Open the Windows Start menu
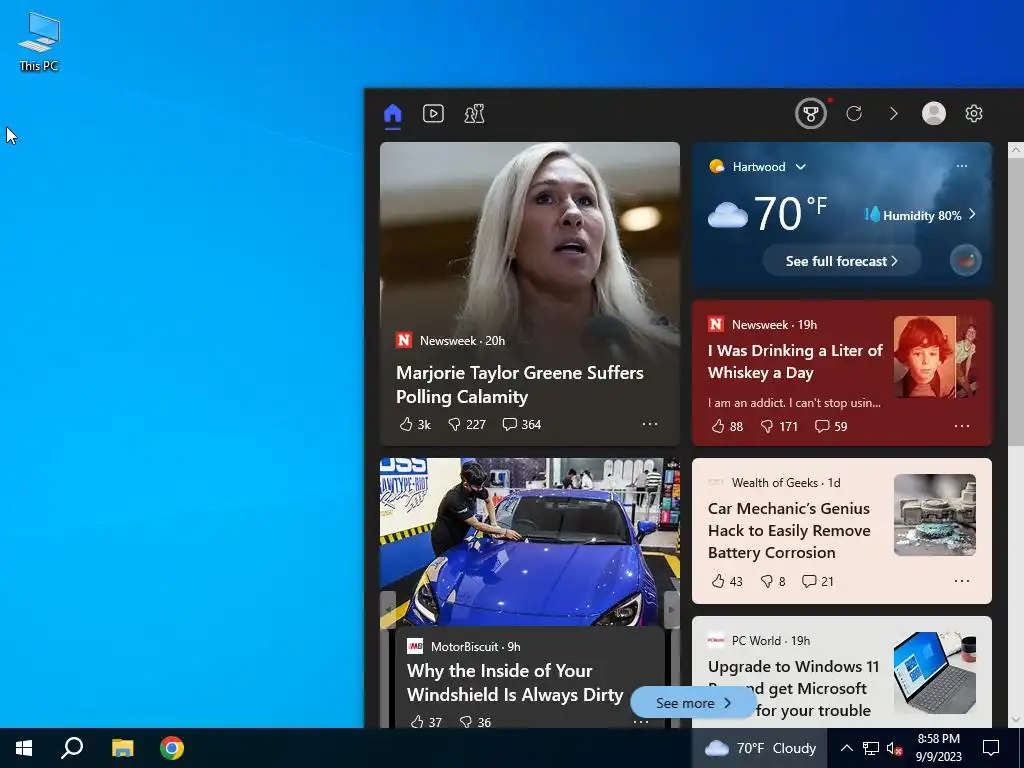Screen dimensions: 1024x768 24,748
